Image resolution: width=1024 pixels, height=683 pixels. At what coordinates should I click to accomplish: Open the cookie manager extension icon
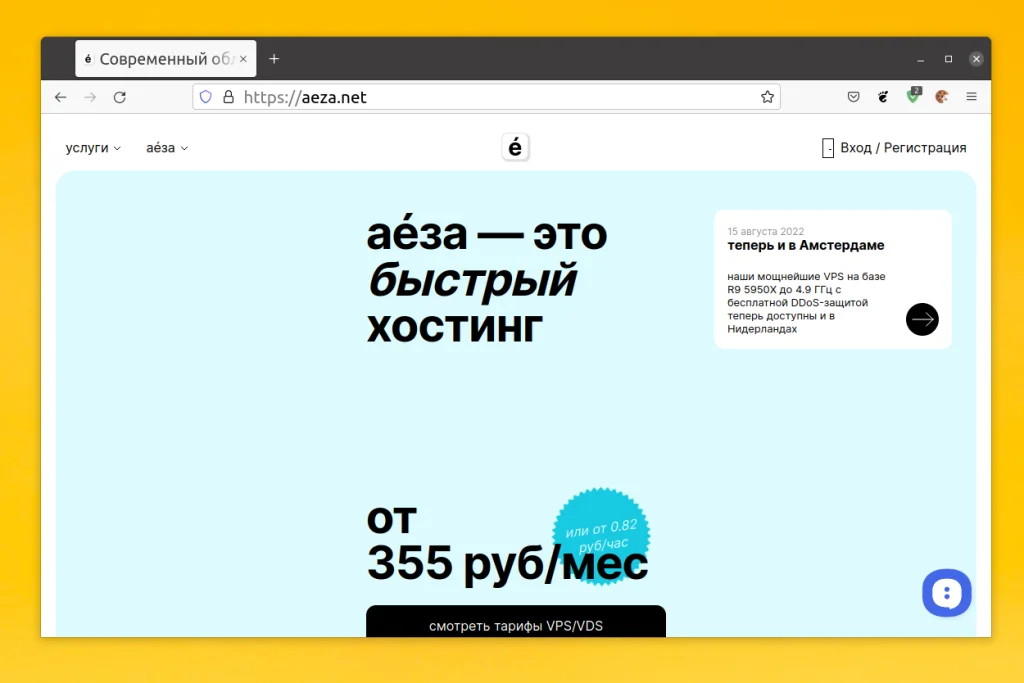click(x=943, y=97)
